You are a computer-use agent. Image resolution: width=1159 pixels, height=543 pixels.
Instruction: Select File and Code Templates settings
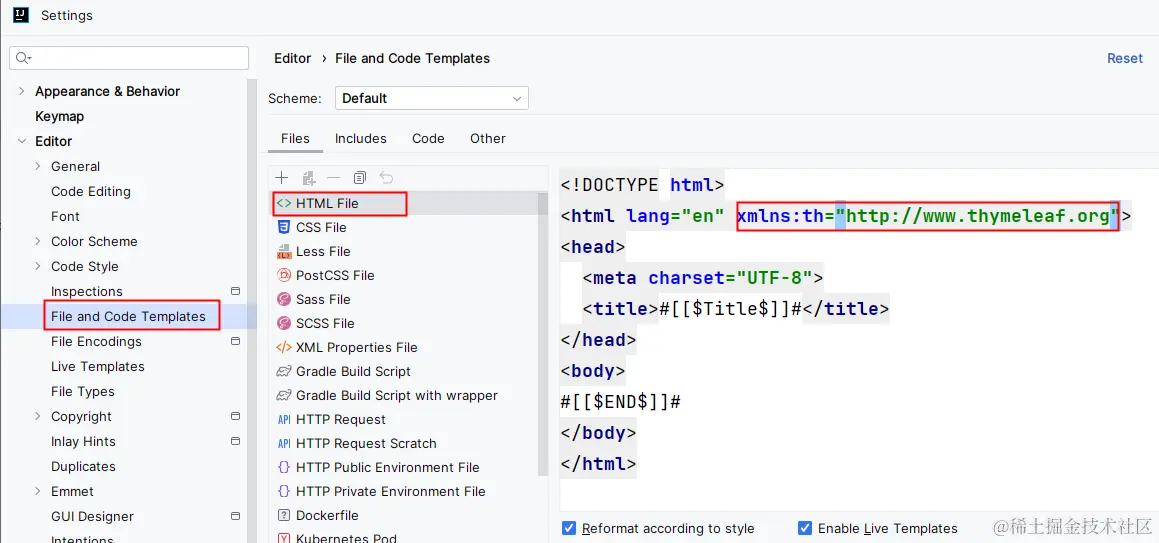click(x=129, y=316)
